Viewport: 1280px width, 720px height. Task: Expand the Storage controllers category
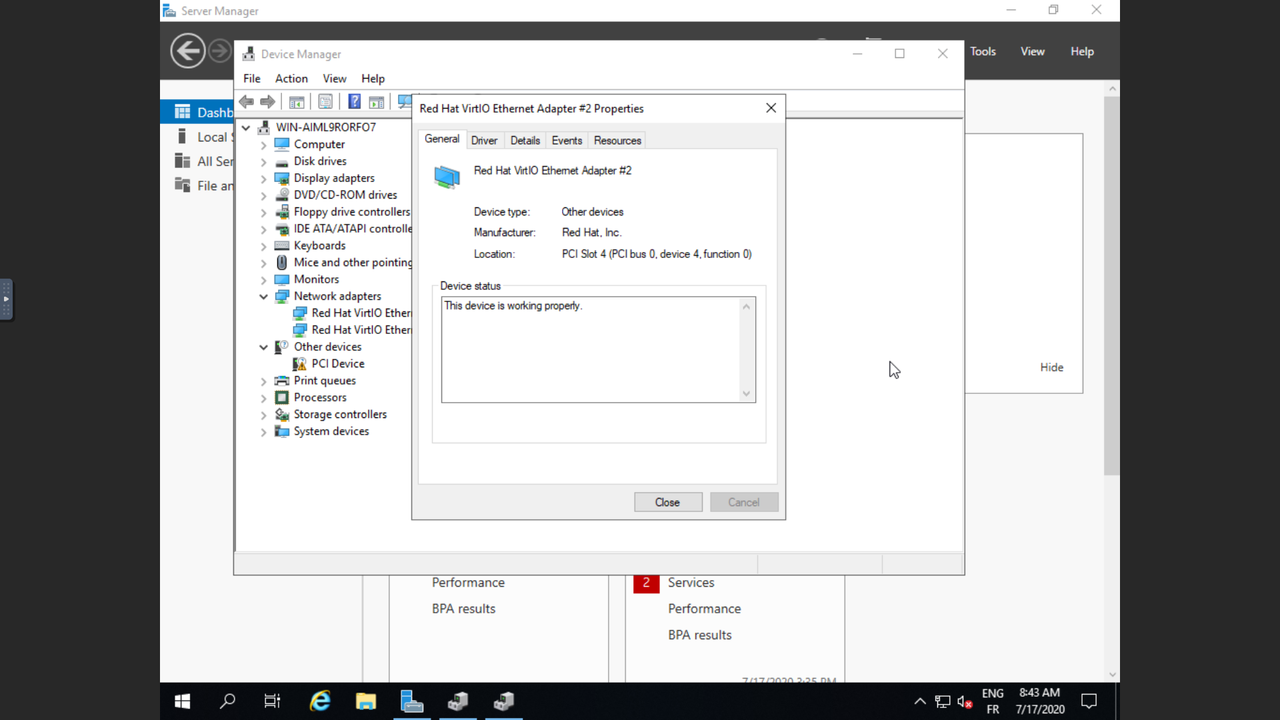[264, 415]
